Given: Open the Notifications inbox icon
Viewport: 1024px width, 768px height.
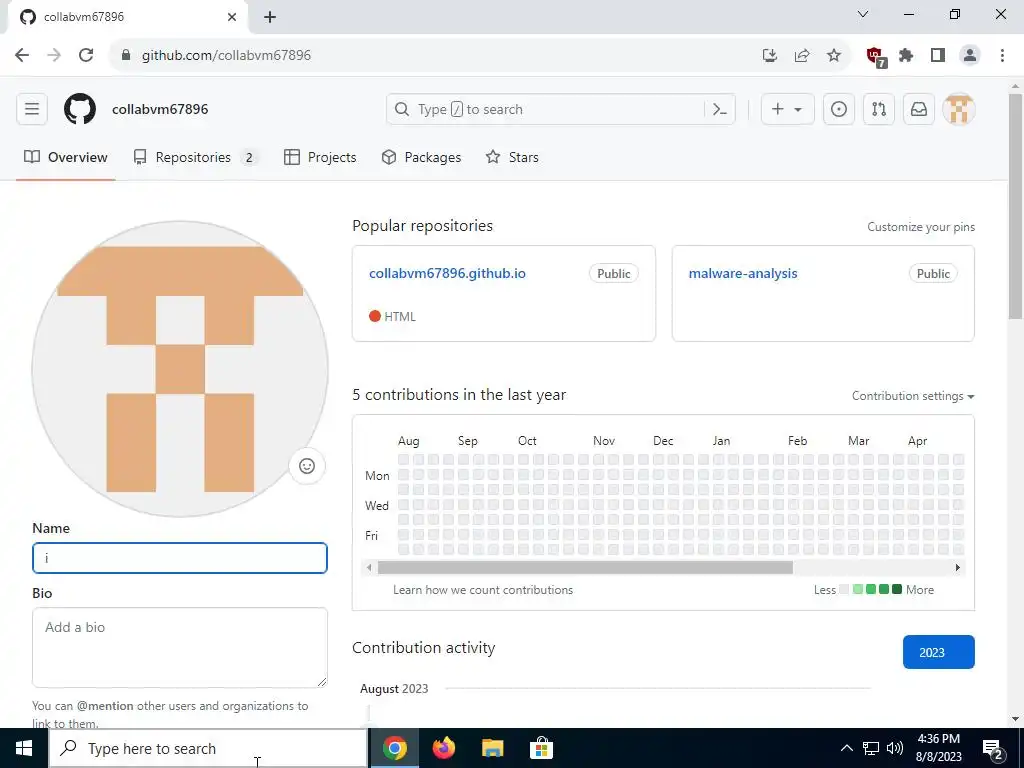Looking at the screenshot, I should coord(918,109).
